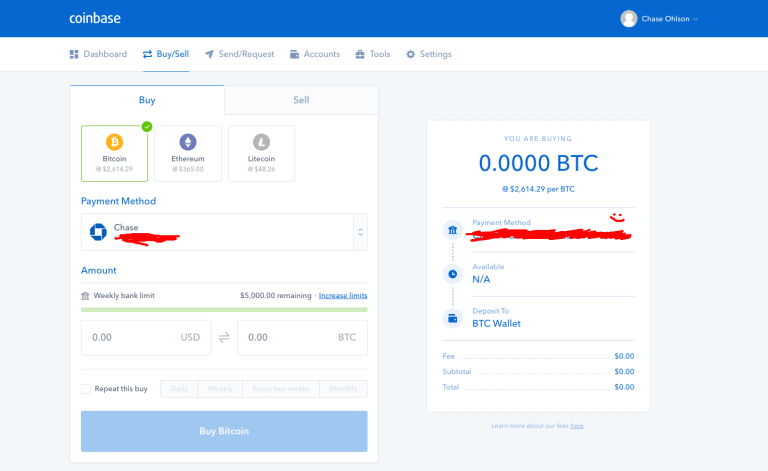Open the fees 'here' link
The width and height of the screenshot is (768, 471).
577,426
